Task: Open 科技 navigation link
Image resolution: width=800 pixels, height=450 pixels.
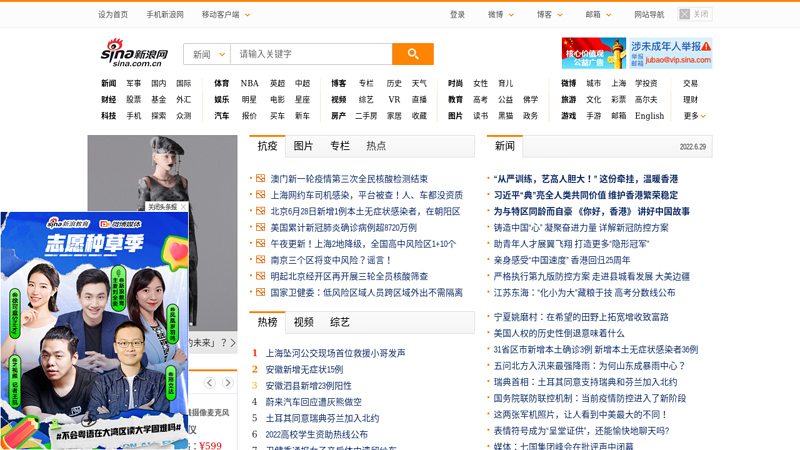Action: [x=109, y=116]
